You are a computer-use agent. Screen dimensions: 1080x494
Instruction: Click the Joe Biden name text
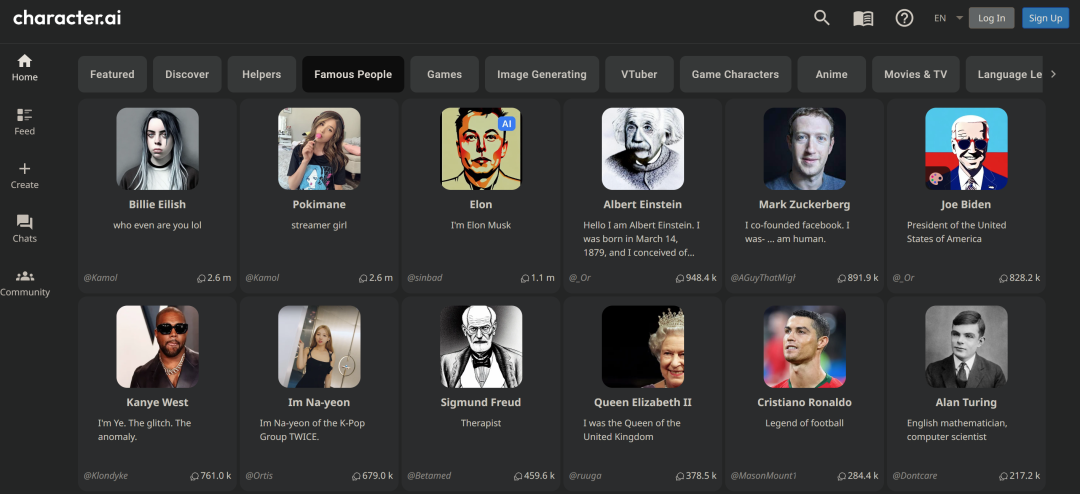tap(966, 205)
